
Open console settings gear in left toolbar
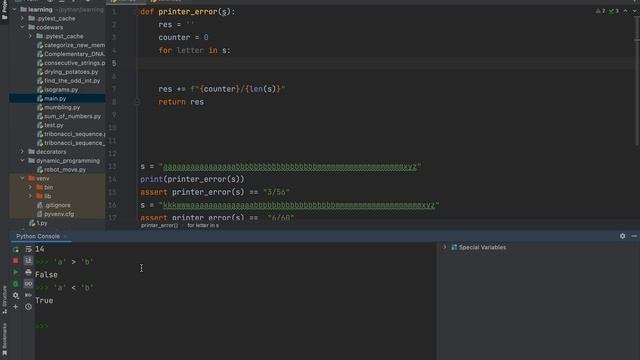point(16,295)
